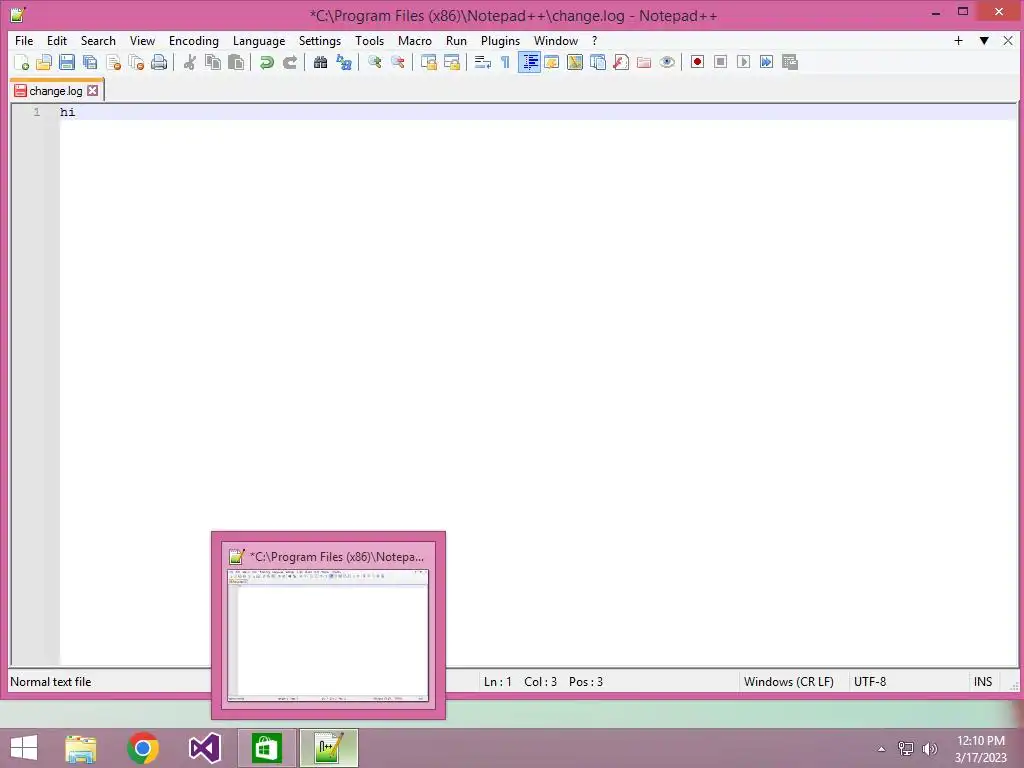Click the Windows (CR LF) status field

coord(788,682)
